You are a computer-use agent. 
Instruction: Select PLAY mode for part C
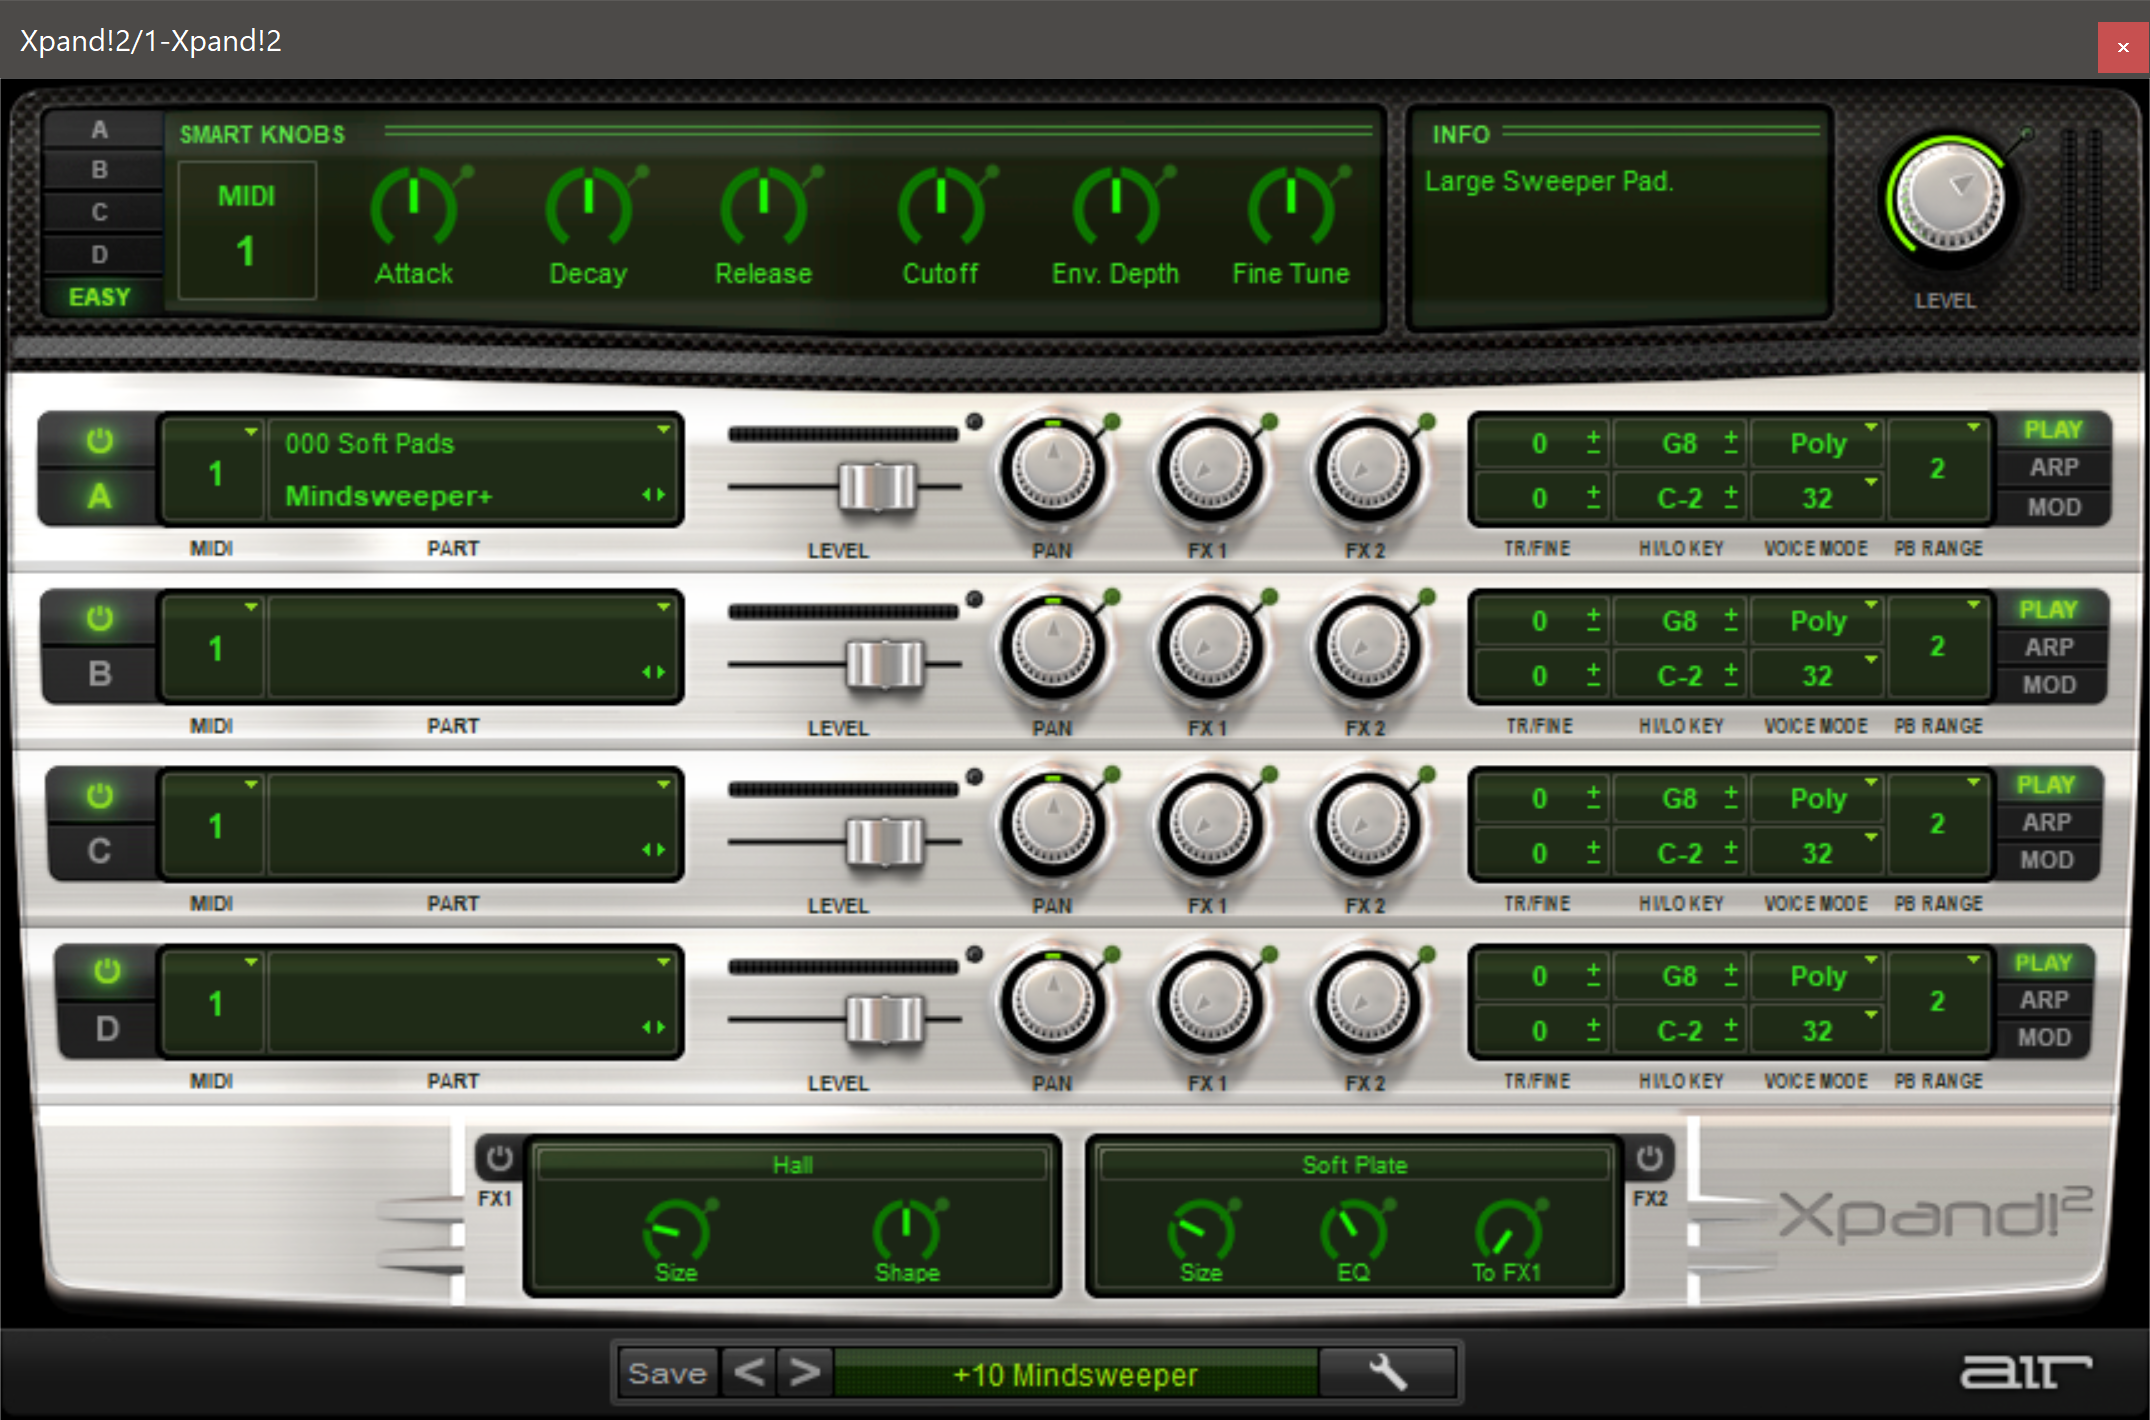click(2046, 785)
